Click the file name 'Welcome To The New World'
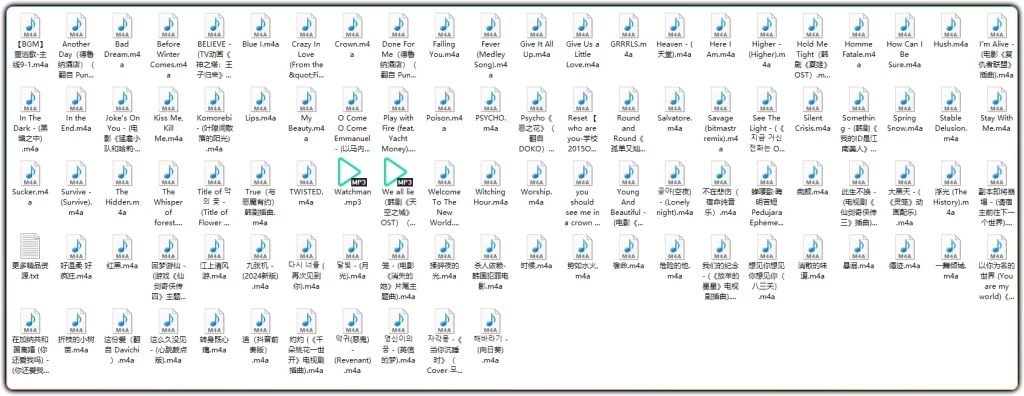 click(445, 207)
